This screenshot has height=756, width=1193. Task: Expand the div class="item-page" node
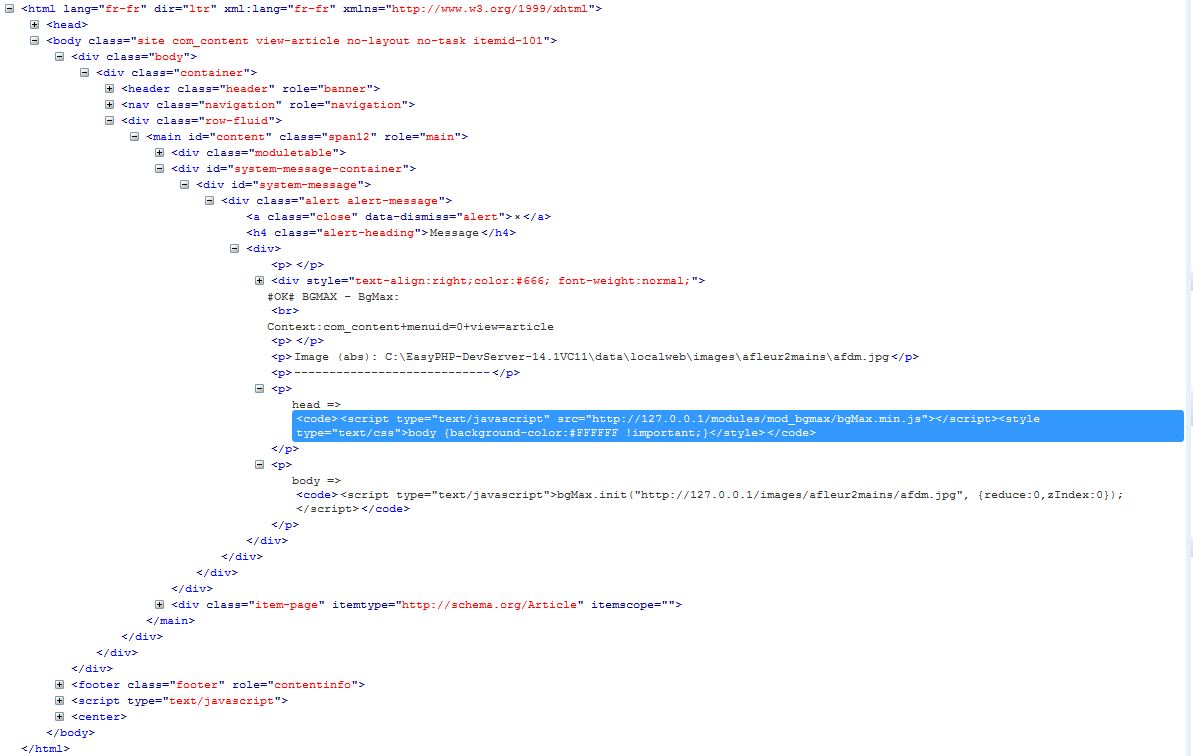160,605
